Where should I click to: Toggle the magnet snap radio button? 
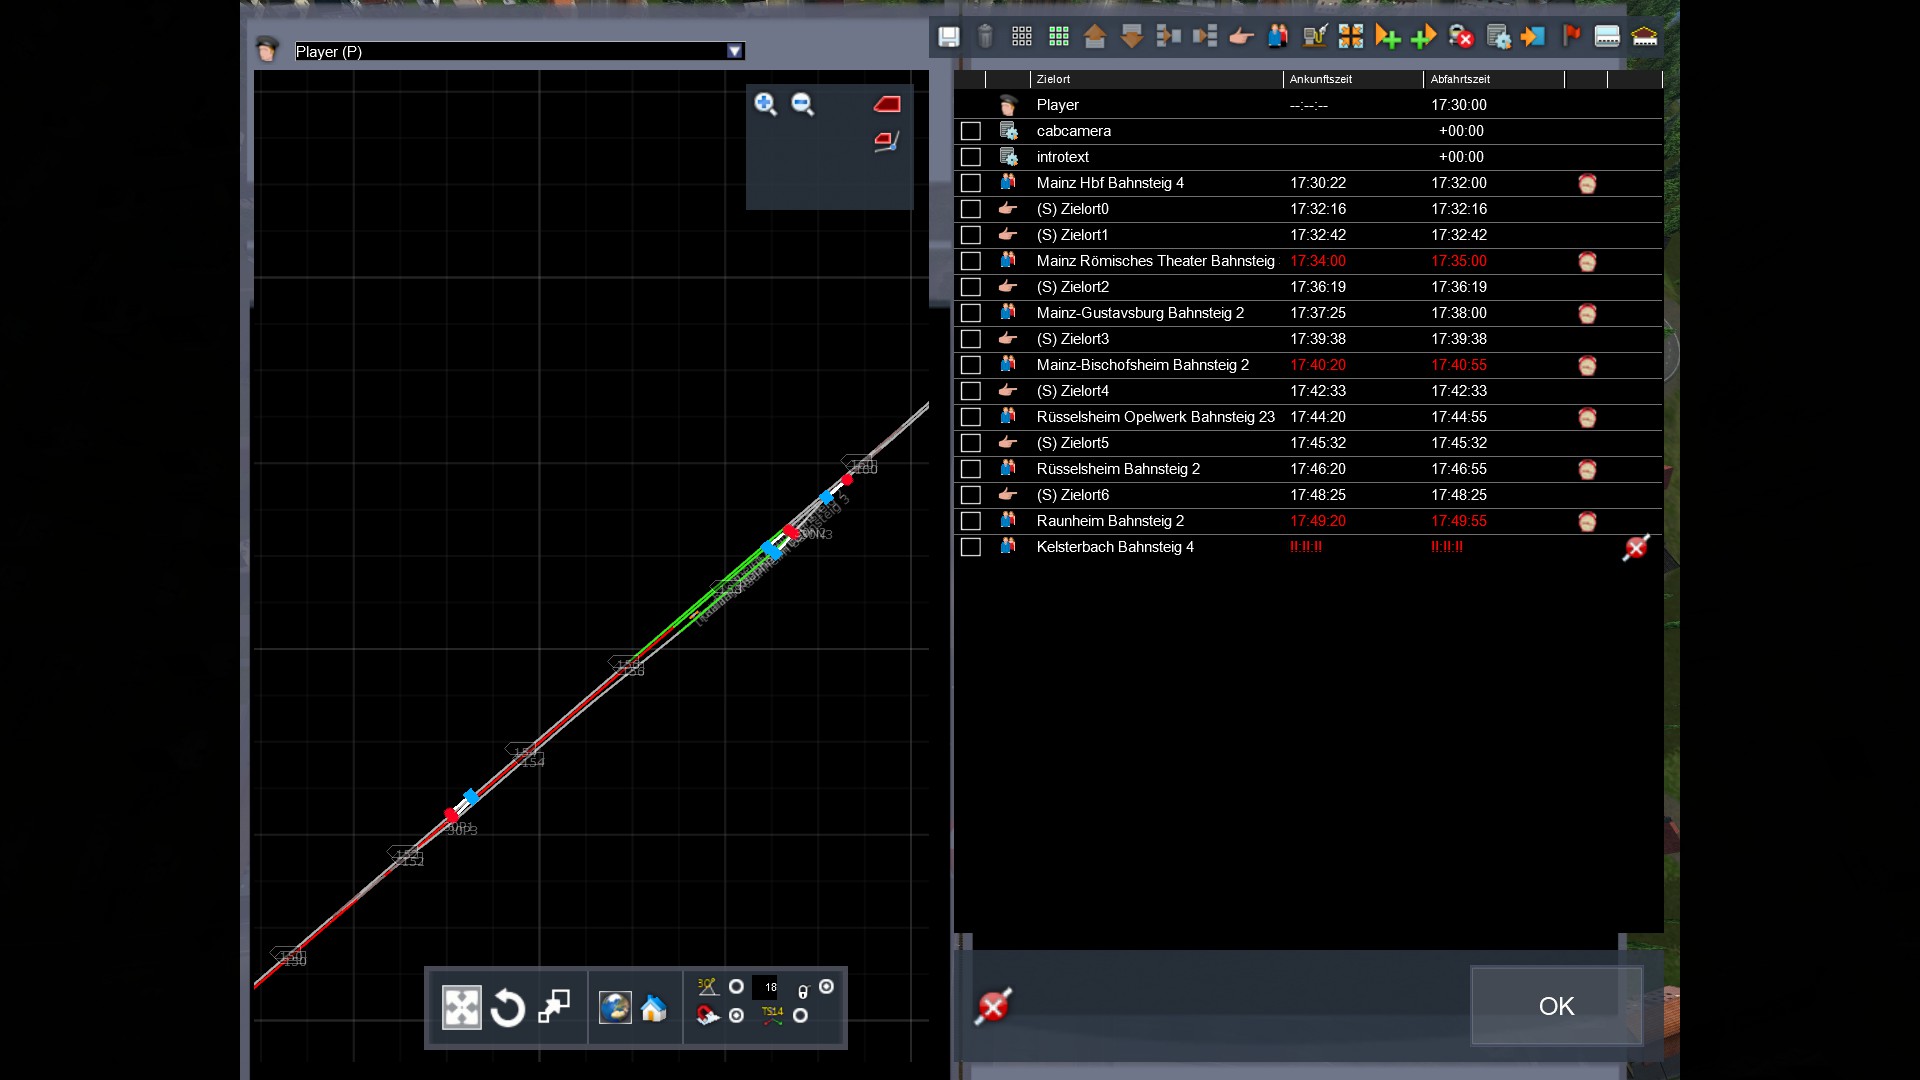(736, 1016)
